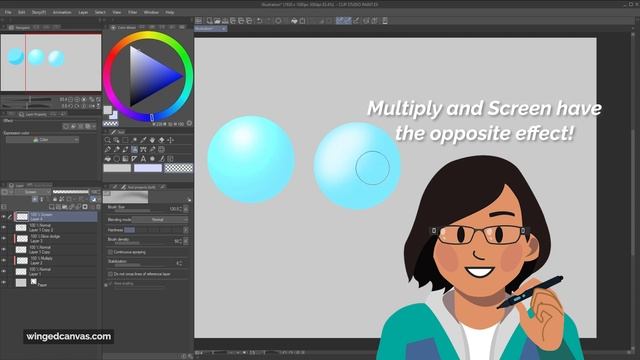Enable Do not cross lines of reference layer
This screenshot has width=640, height=360.
pos(110,274)
